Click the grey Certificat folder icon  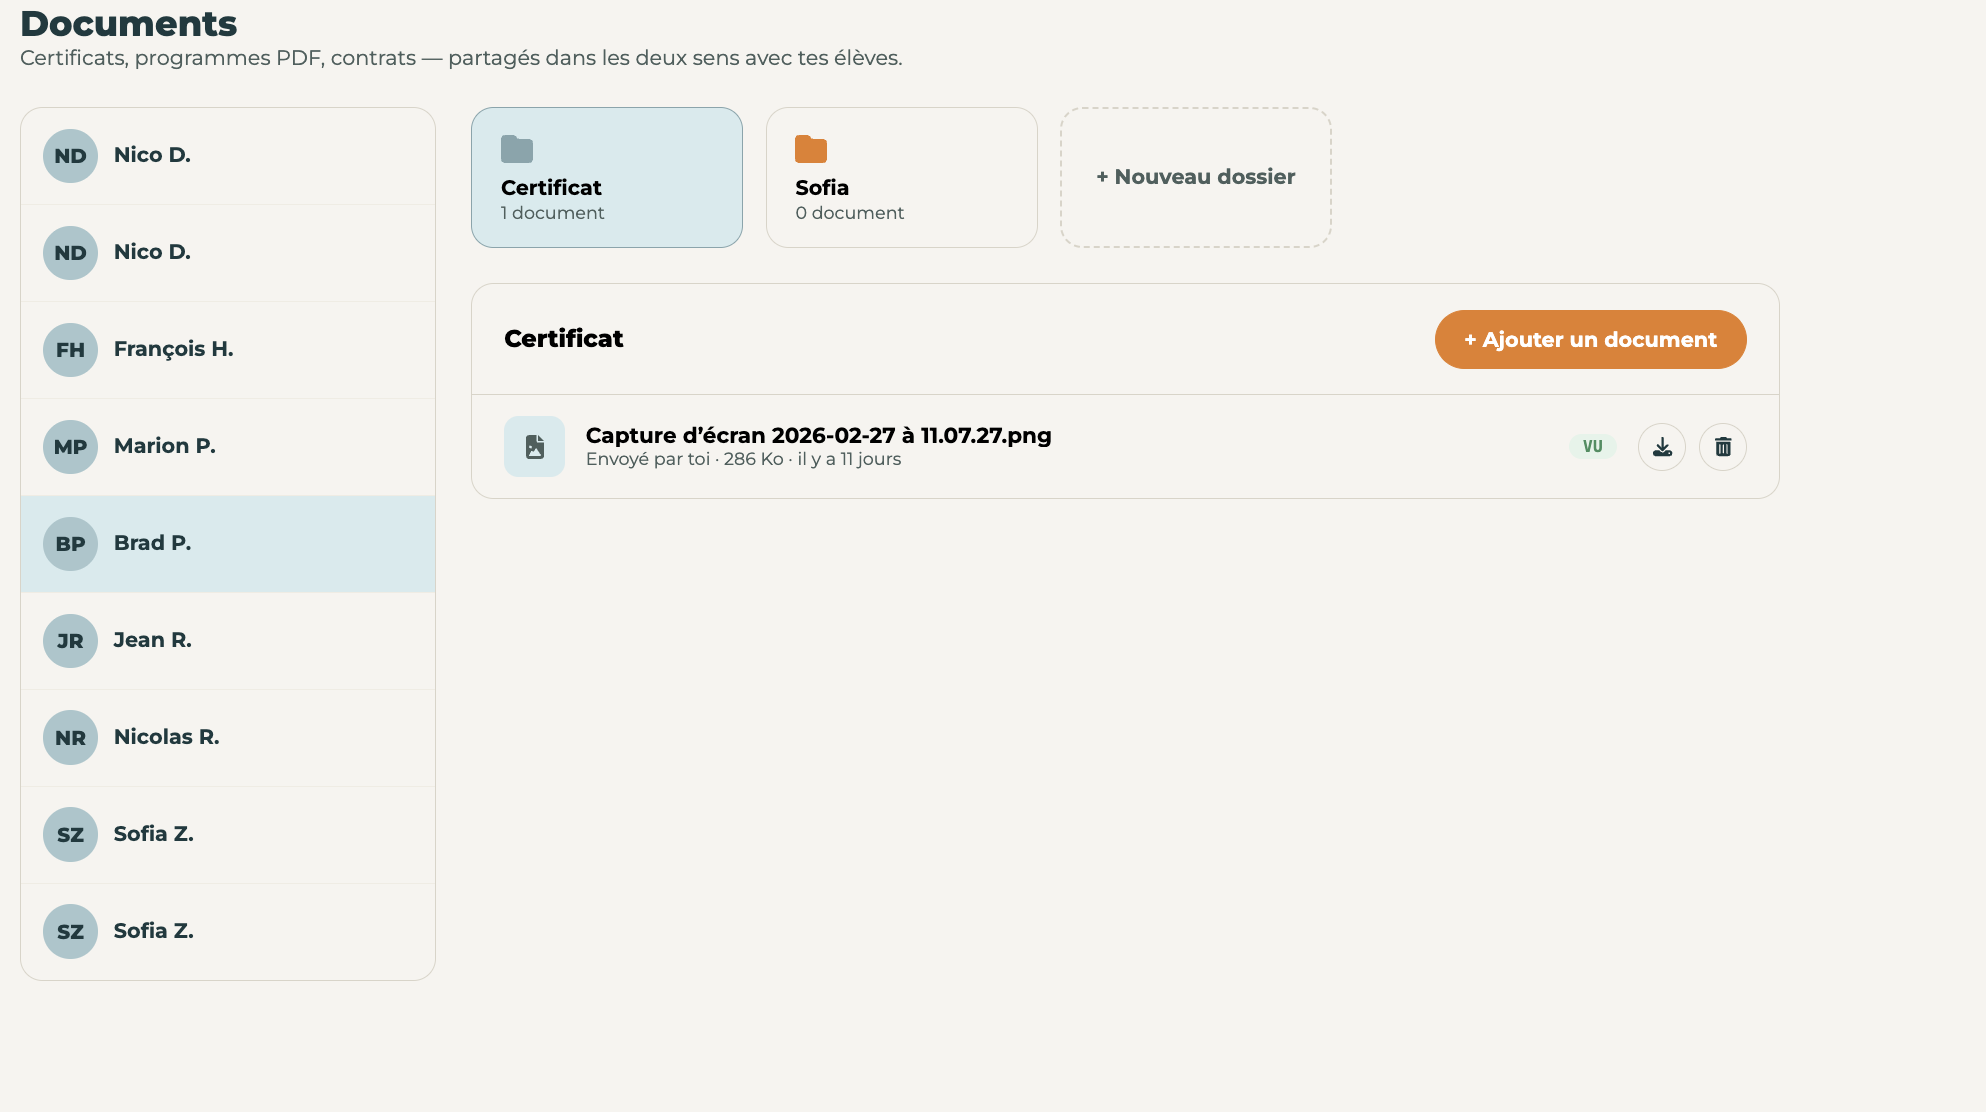pyautogui.click(x=517, y=149)
